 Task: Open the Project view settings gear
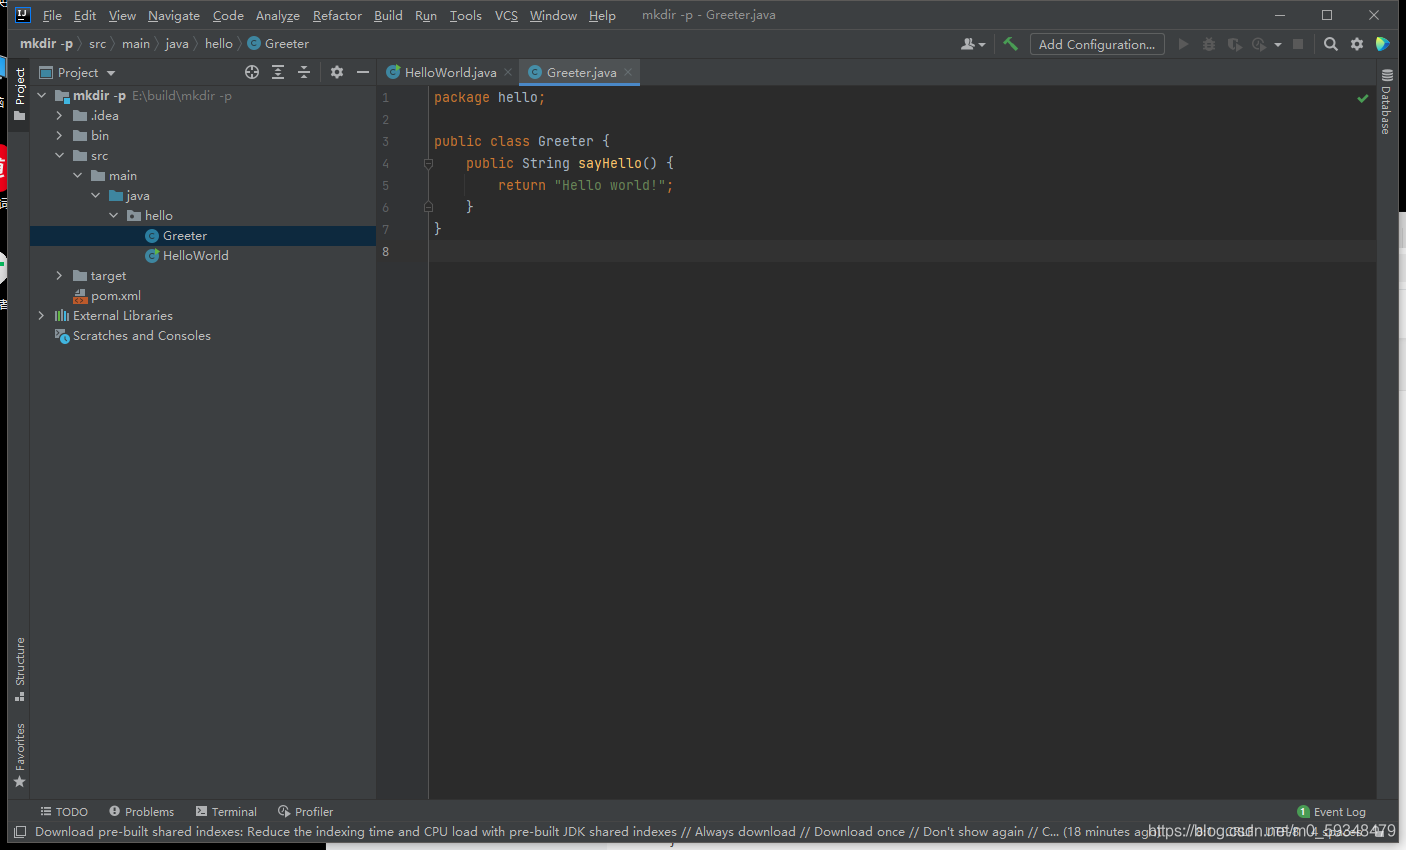[336, 72]
